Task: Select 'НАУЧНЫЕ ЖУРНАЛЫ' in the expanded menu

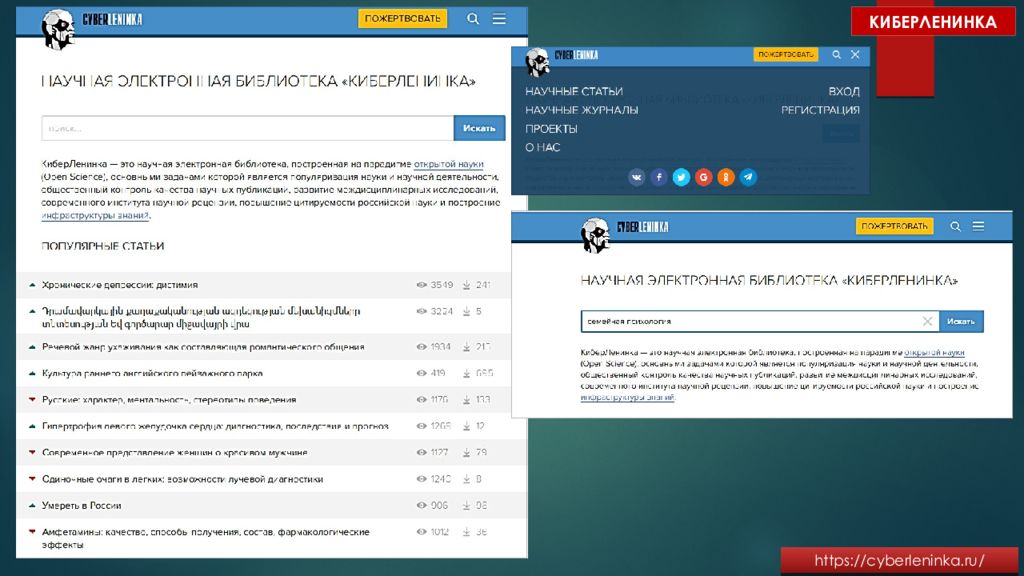Action: pos(582,110)
